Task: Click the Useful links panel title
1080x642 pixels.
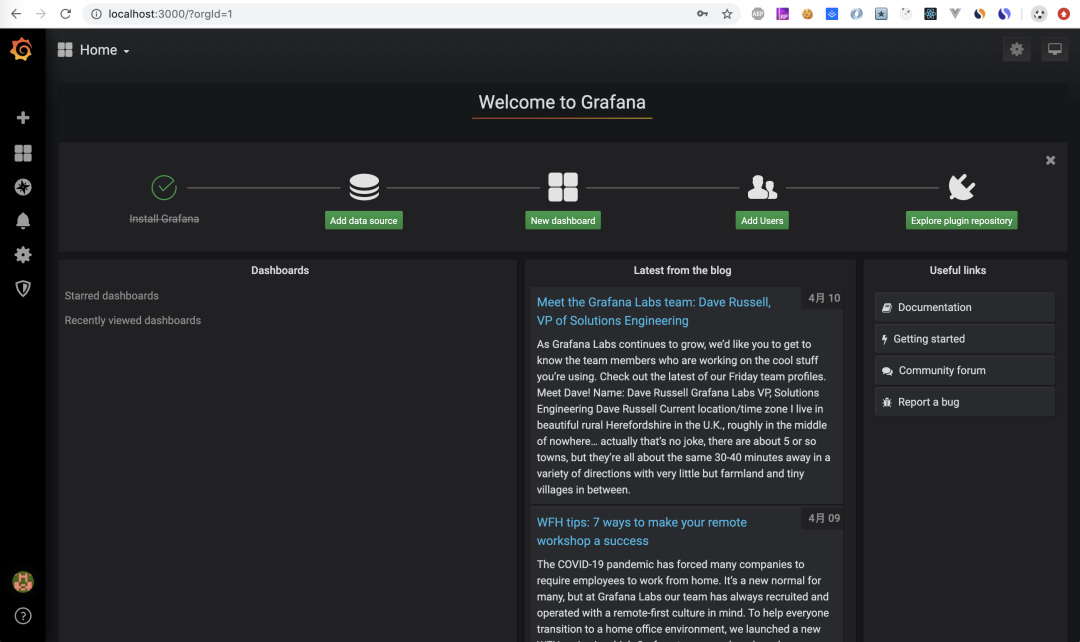Action: [957, 271]
